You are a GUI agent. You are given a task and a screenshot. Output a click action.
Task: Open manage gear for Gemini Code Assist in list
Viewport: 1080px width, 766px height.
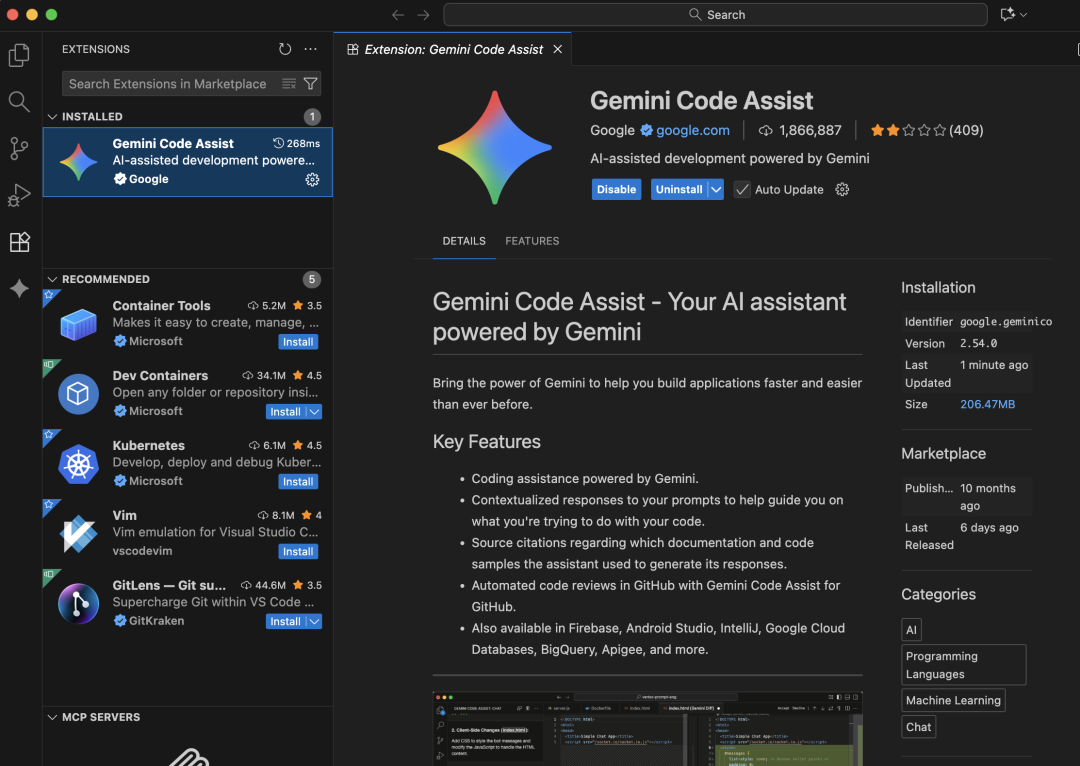pos(312,180)
